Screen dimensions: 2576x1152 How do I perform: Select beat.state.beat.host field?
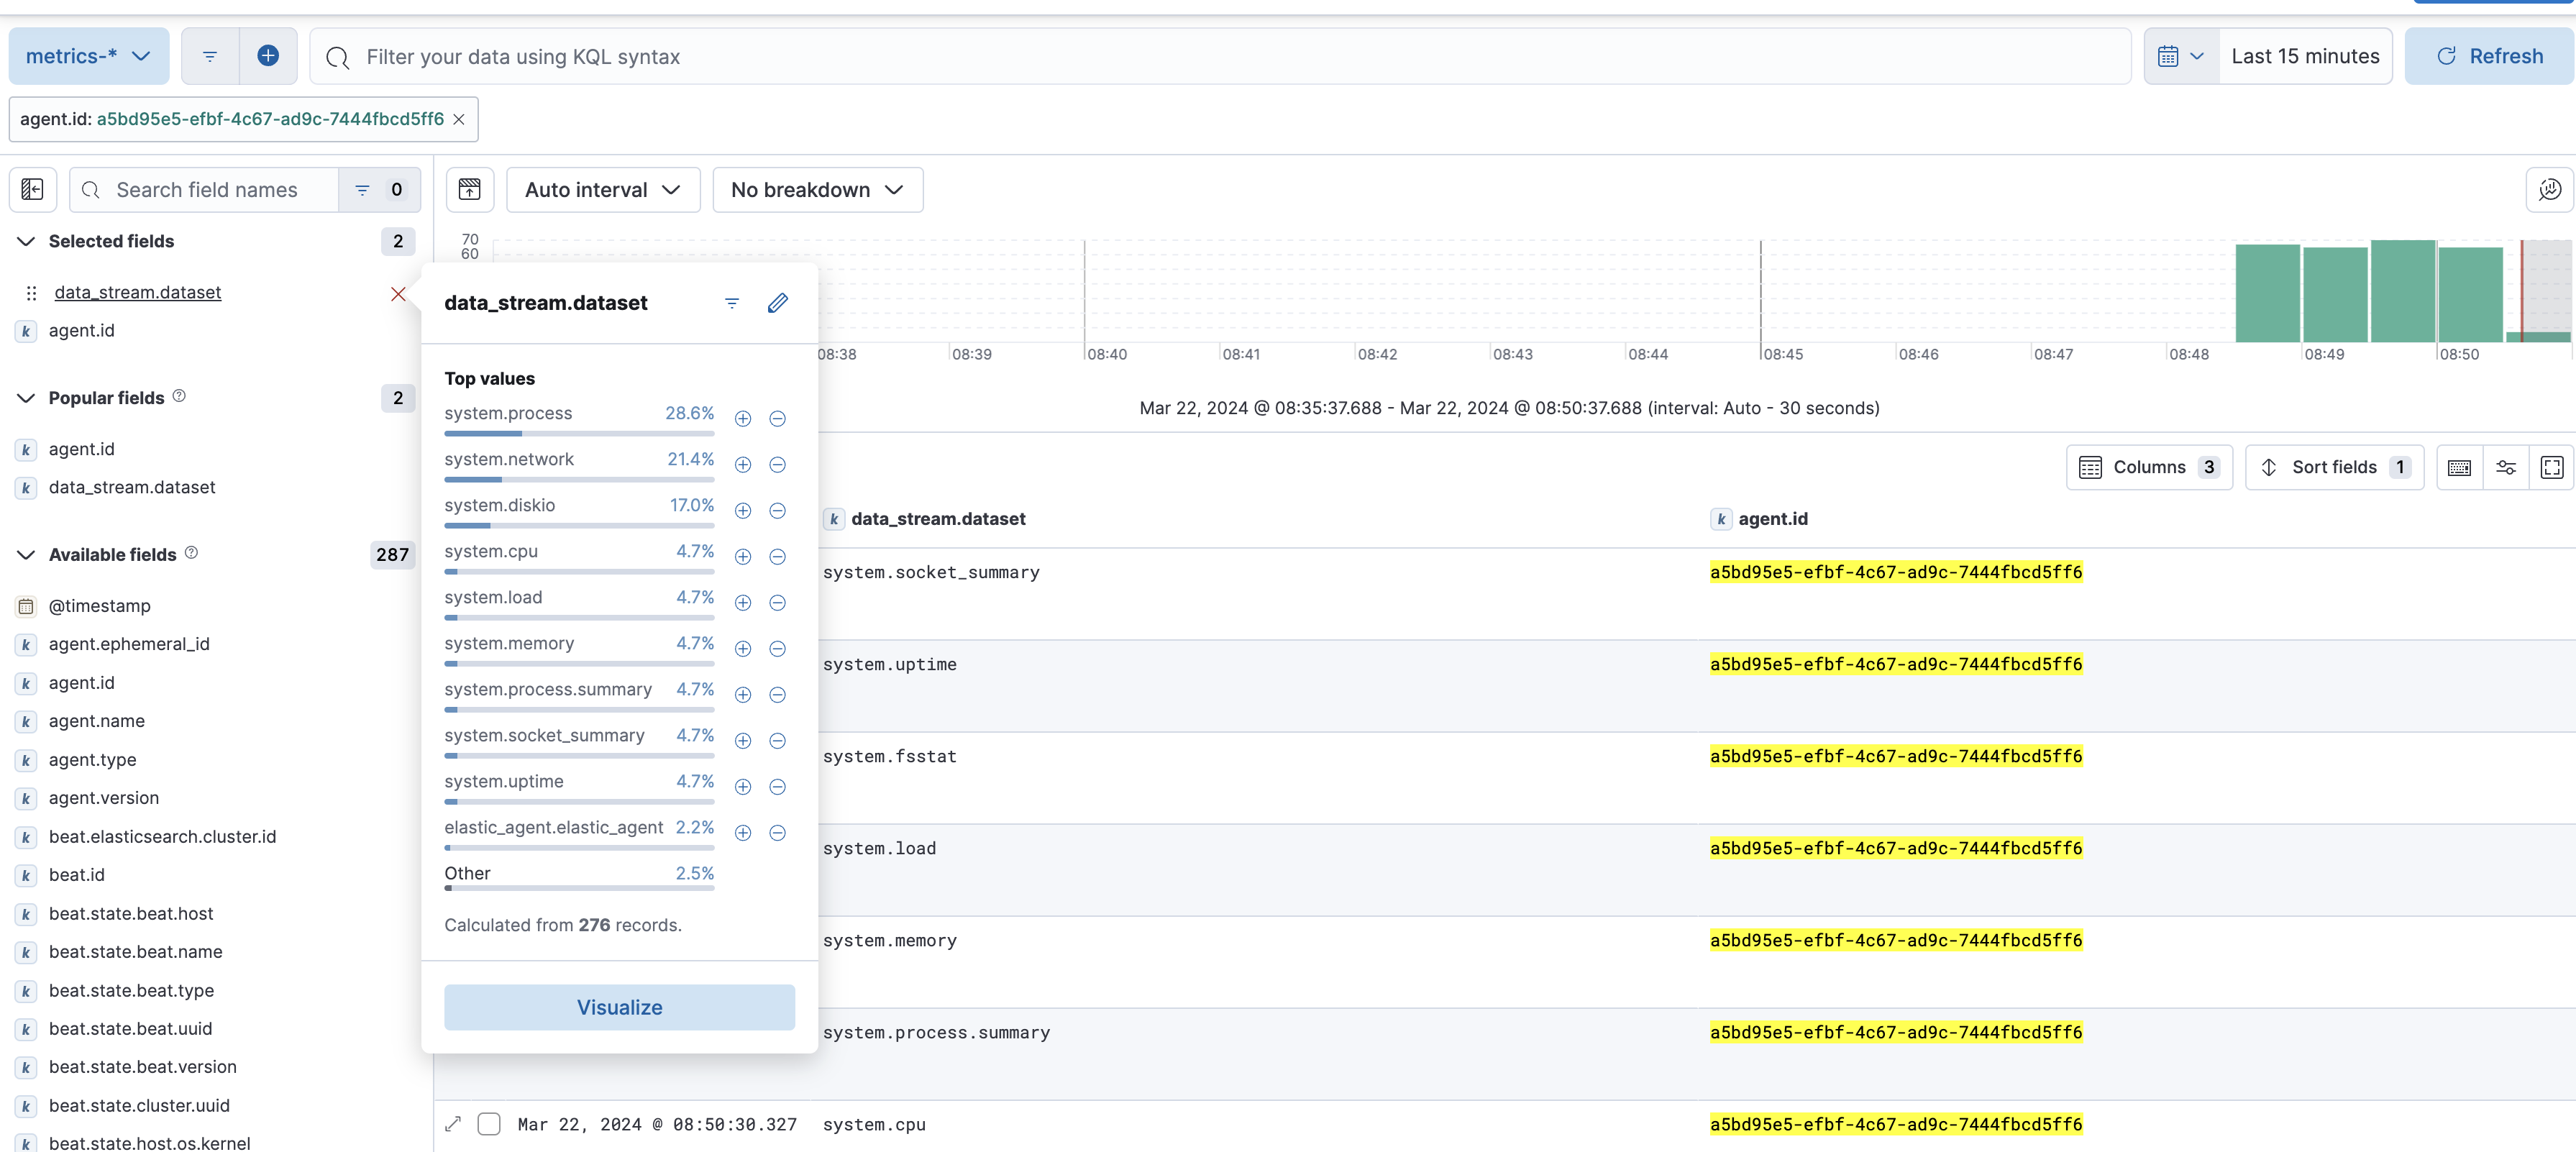point(131,914)
